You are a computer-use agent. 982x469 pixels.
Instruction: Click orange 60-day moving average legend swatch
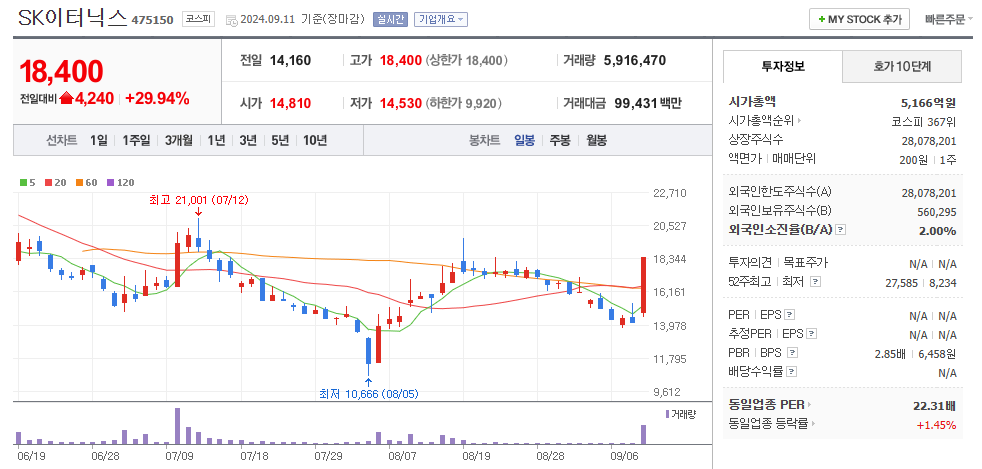click(80, 183)
